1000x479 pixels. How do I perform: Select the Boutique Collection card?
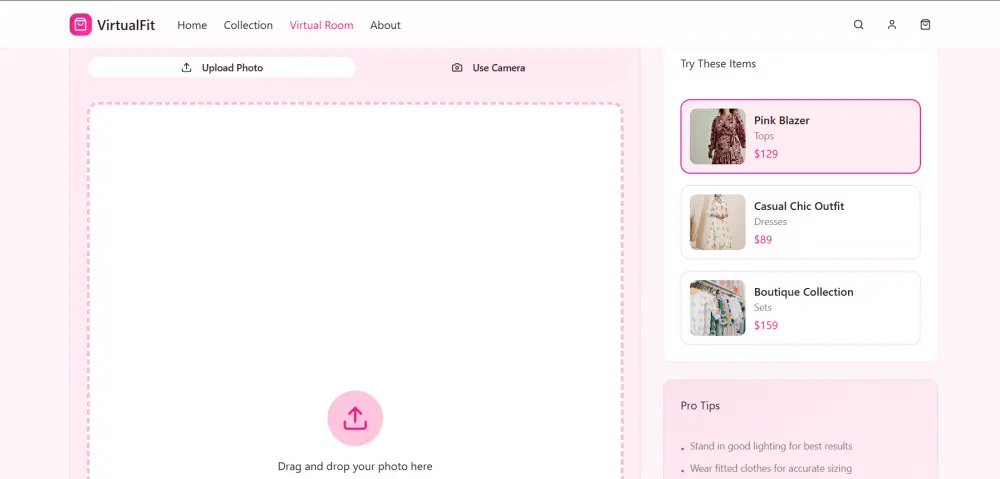[800, 308]
